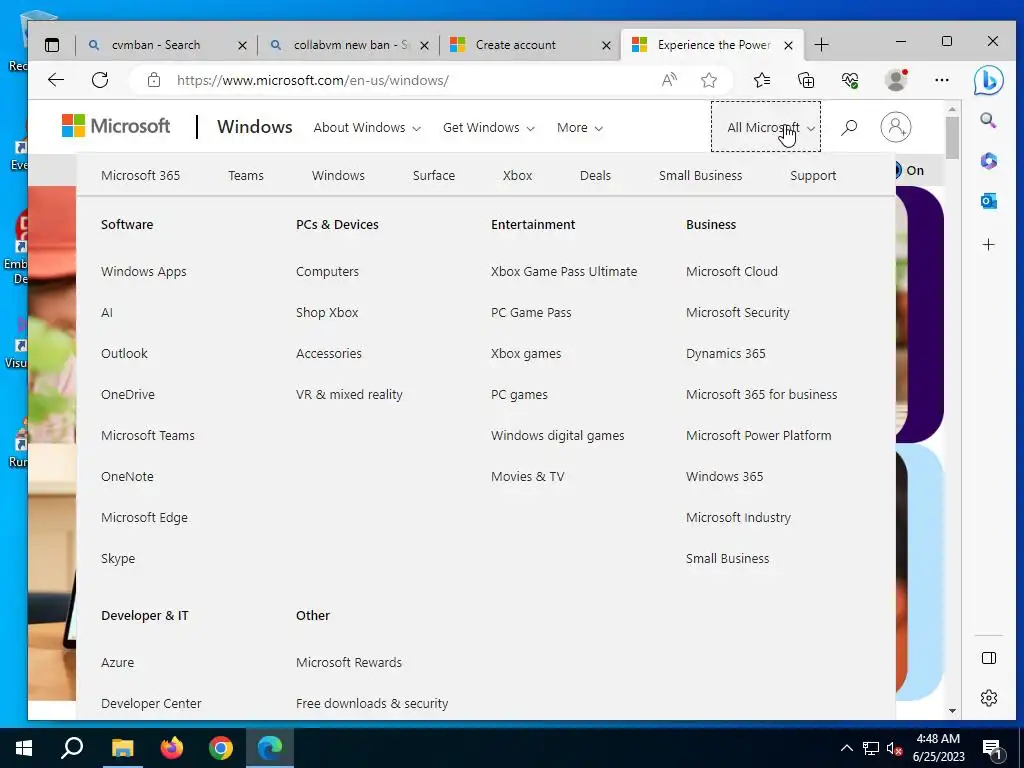This screenshot has width=1024, height=768.
Task: Open the taskbar clock and date
Action: click(938, 748)
